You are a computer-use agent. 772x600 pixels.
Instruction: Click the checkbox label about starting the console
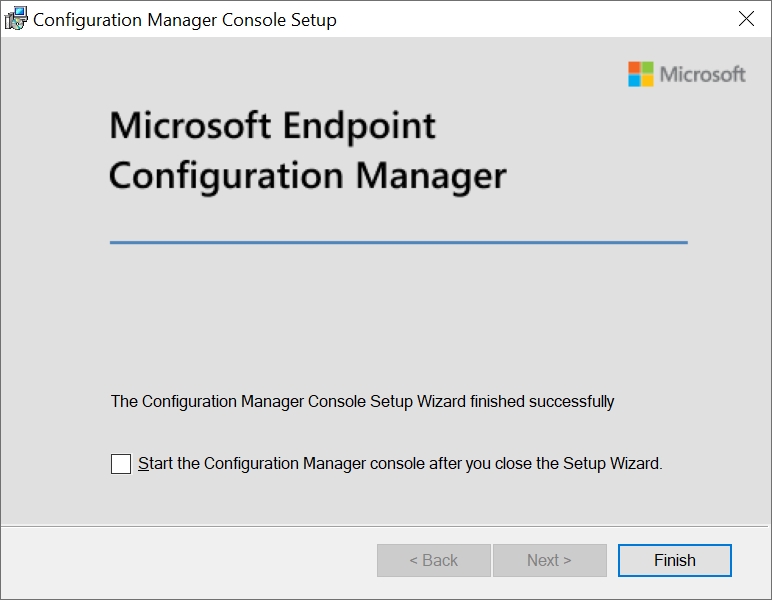click(400, 464)
